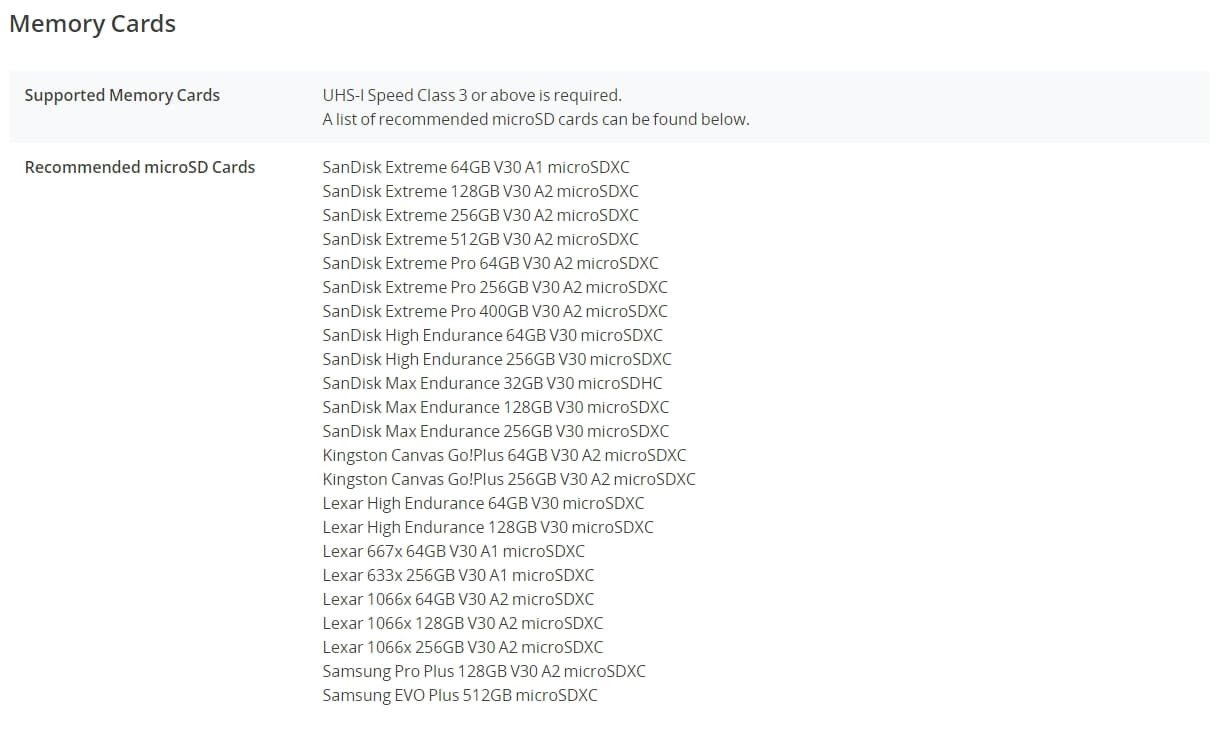1224x733 pixels.
Task: Select SanDisk Extreme 128GB V30 A2 microSDXC
Action: (x=481, y=191)
